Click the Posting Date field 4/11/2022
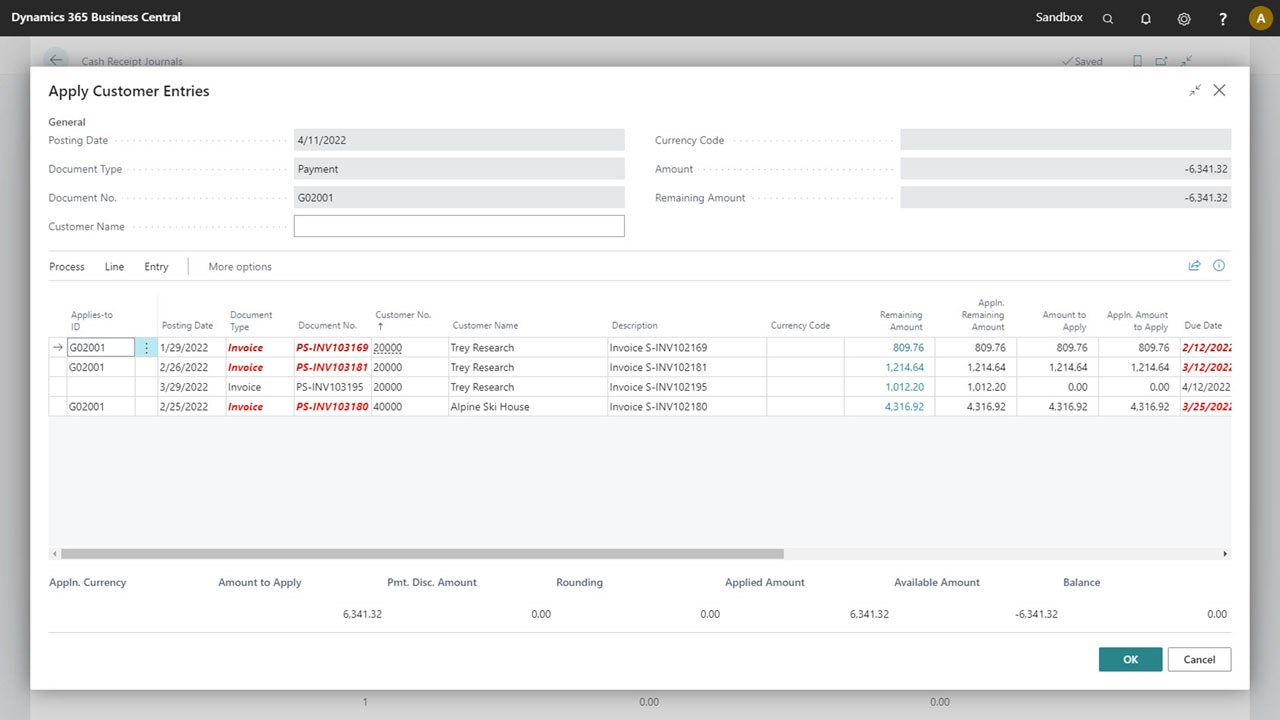1280x720 pixels. (459, 140)
